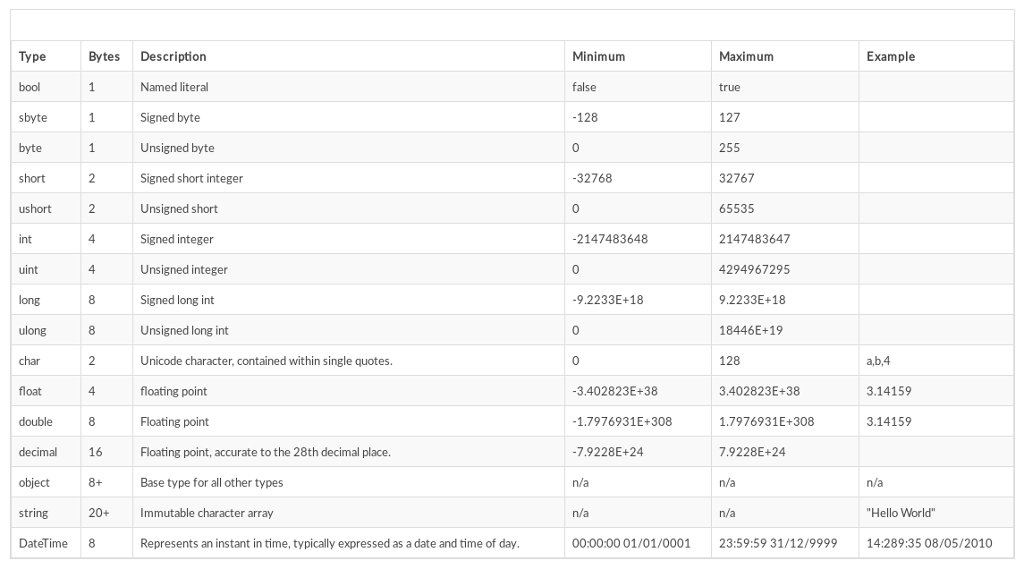Click the uint maximum value 4294967295

pyautogui.click(x=754, y=270)
